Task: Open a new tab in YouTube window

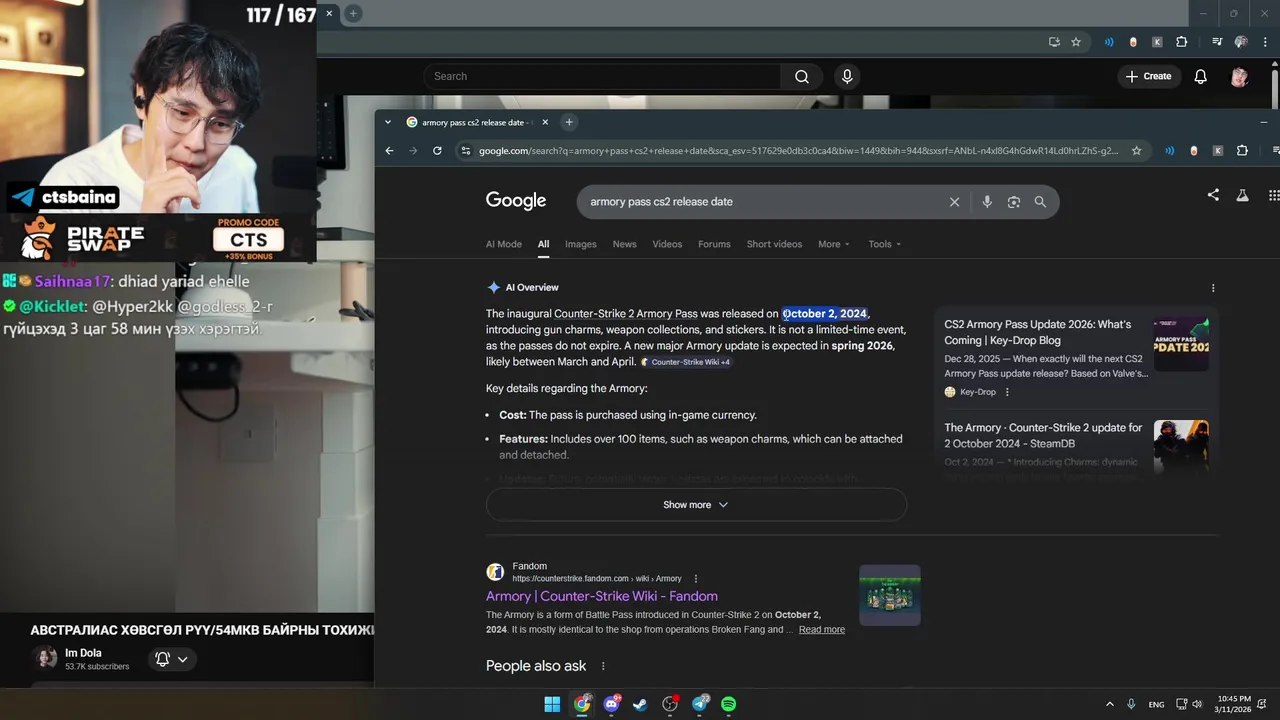Action: 353,13
